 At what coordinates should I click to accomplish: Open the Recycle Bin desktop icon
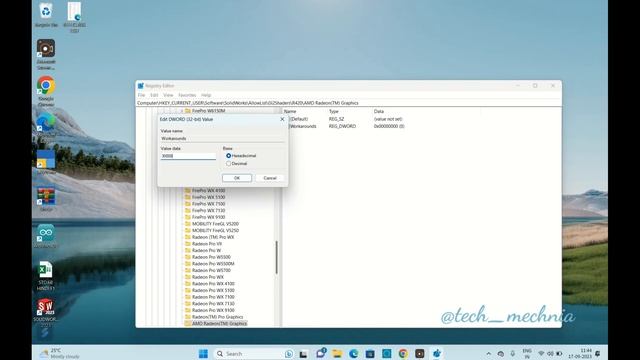pos(46,14)
